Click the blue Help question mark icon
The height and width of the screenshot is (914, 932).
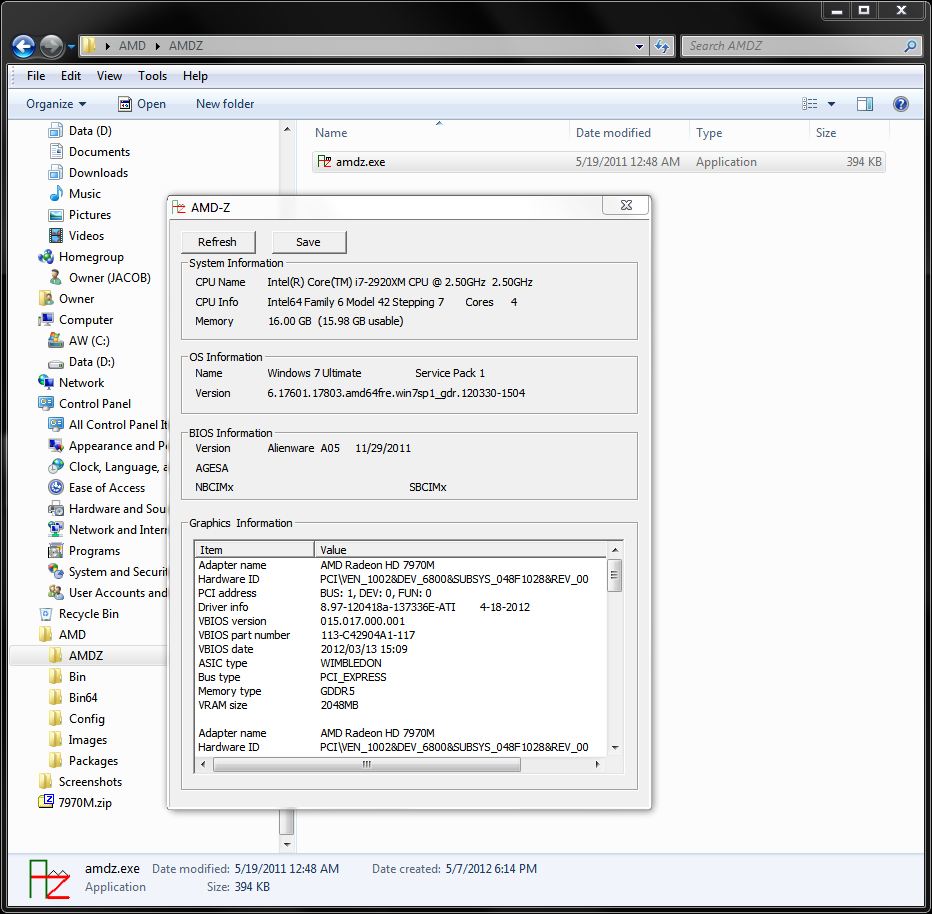(900, 104)
